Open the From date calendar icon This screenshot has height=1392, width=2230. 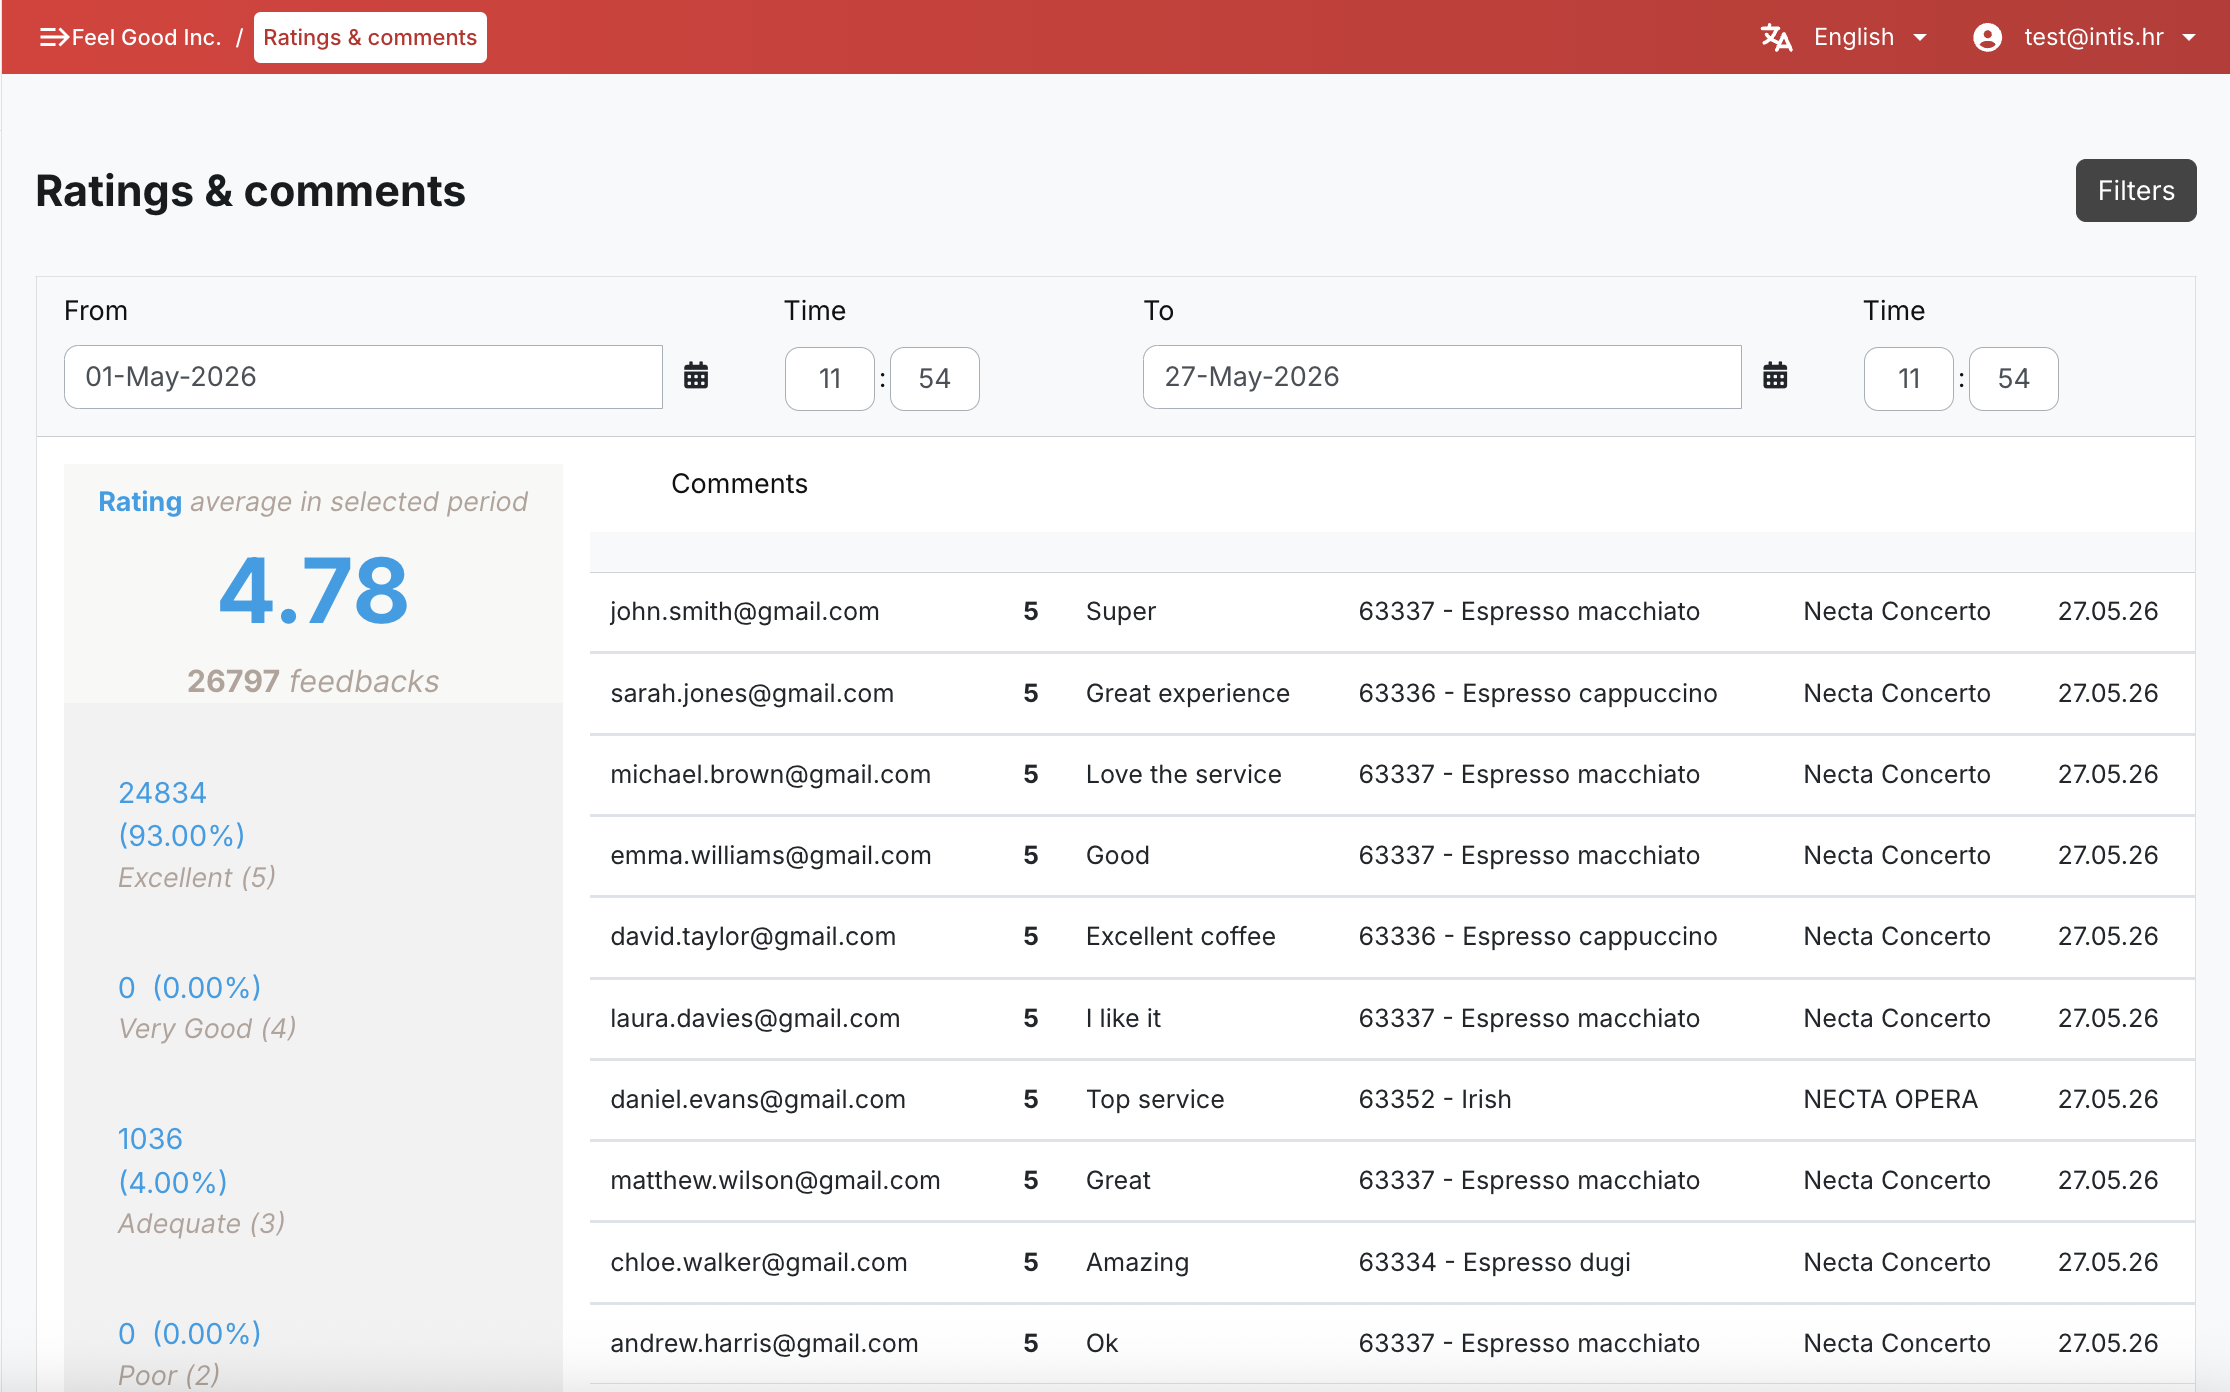pyautogui.click(x=696, y=376)
